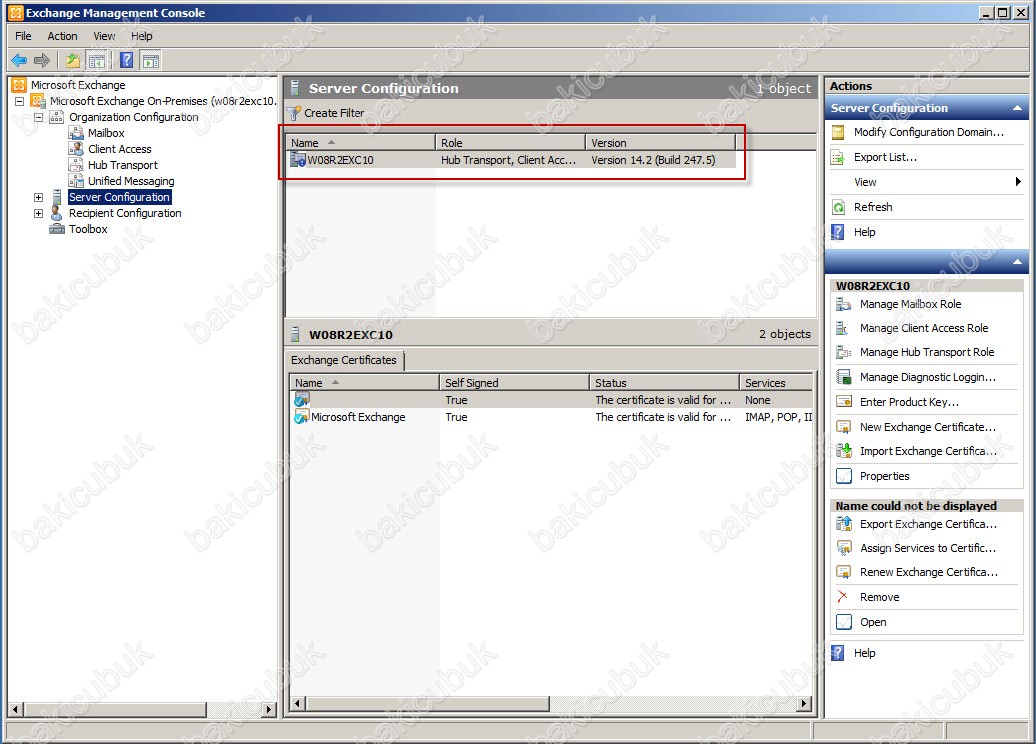Click the W08R2EXC10 server row icon

[x=298, y=160]
